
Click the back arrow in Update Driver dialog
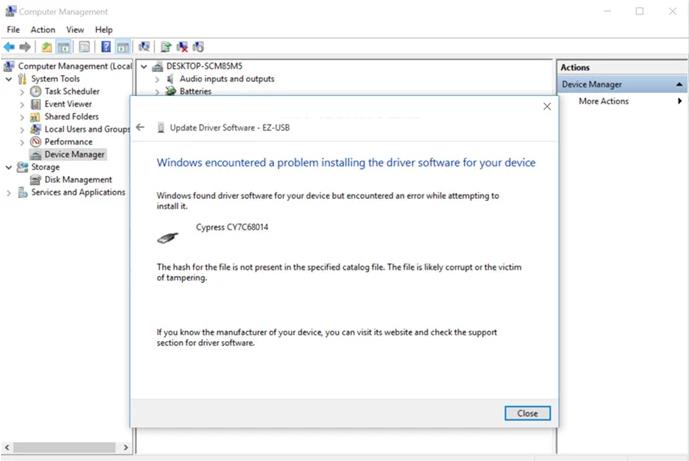click(x=140, y=127)
